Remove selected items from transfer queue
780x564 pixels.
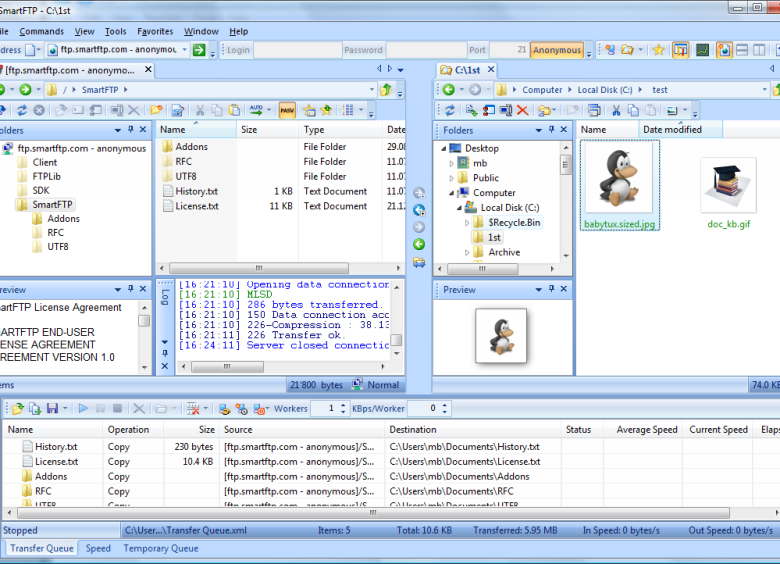point(139,409)
